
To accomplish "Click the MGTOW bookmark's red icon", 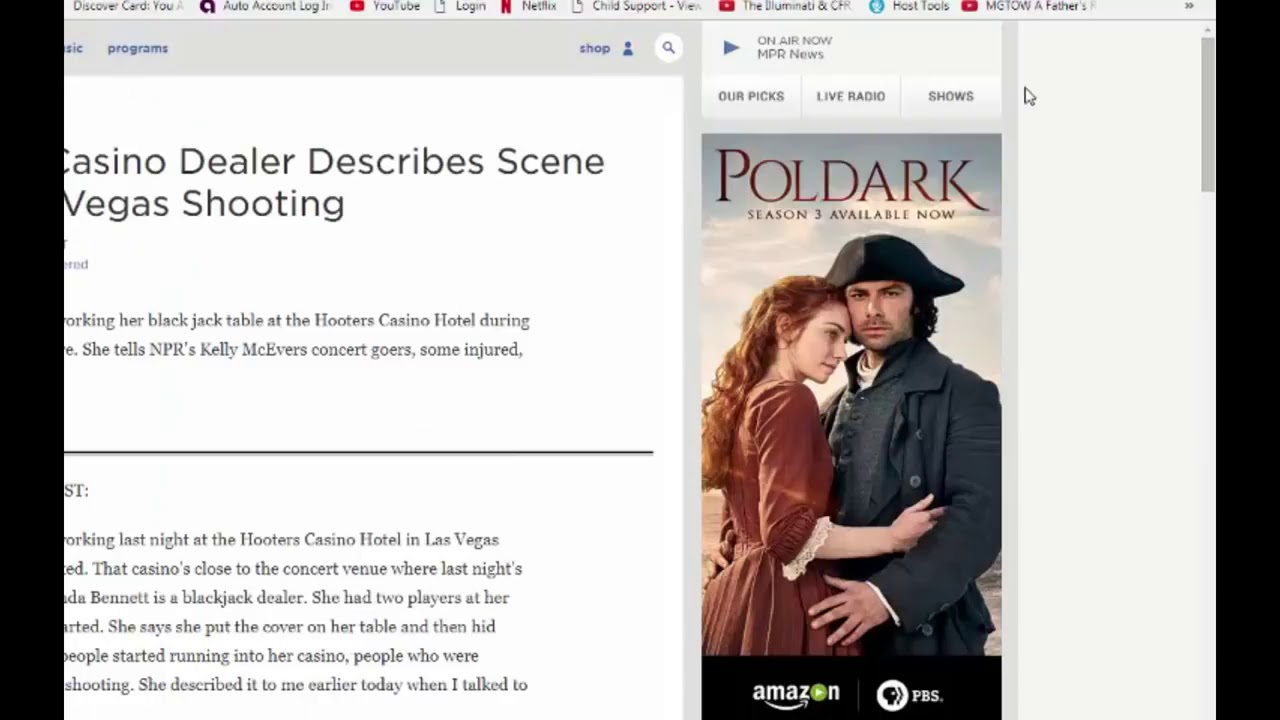I will 969,6.
